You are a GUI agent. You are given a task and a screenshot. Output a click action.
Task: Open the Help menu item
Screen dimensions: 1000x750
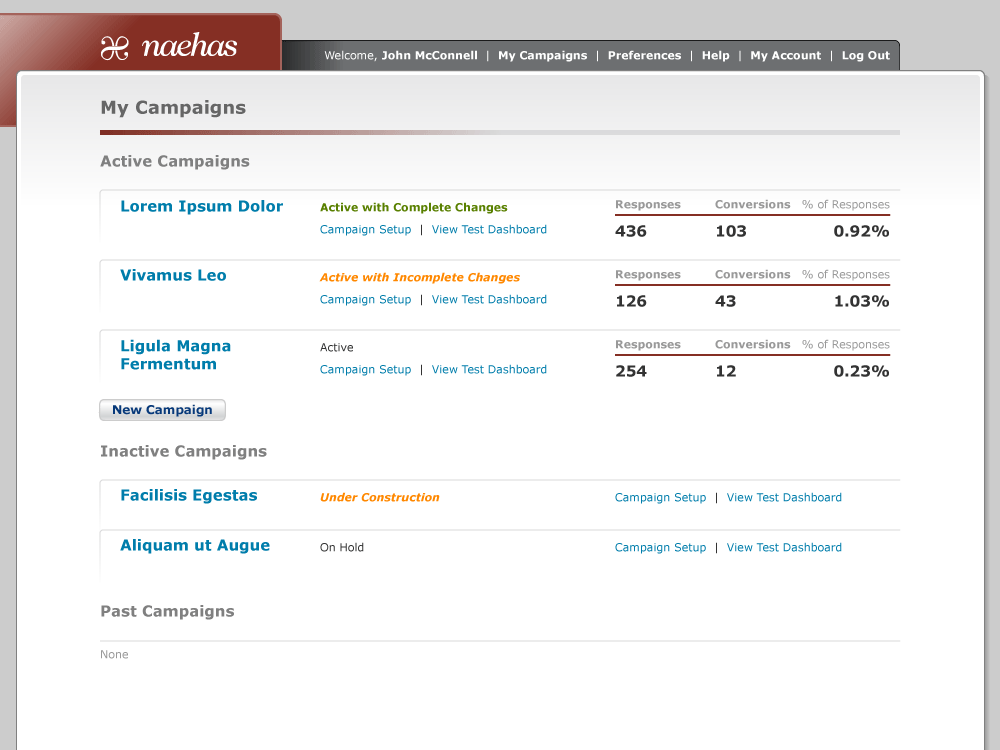click(x=715, y=56)
